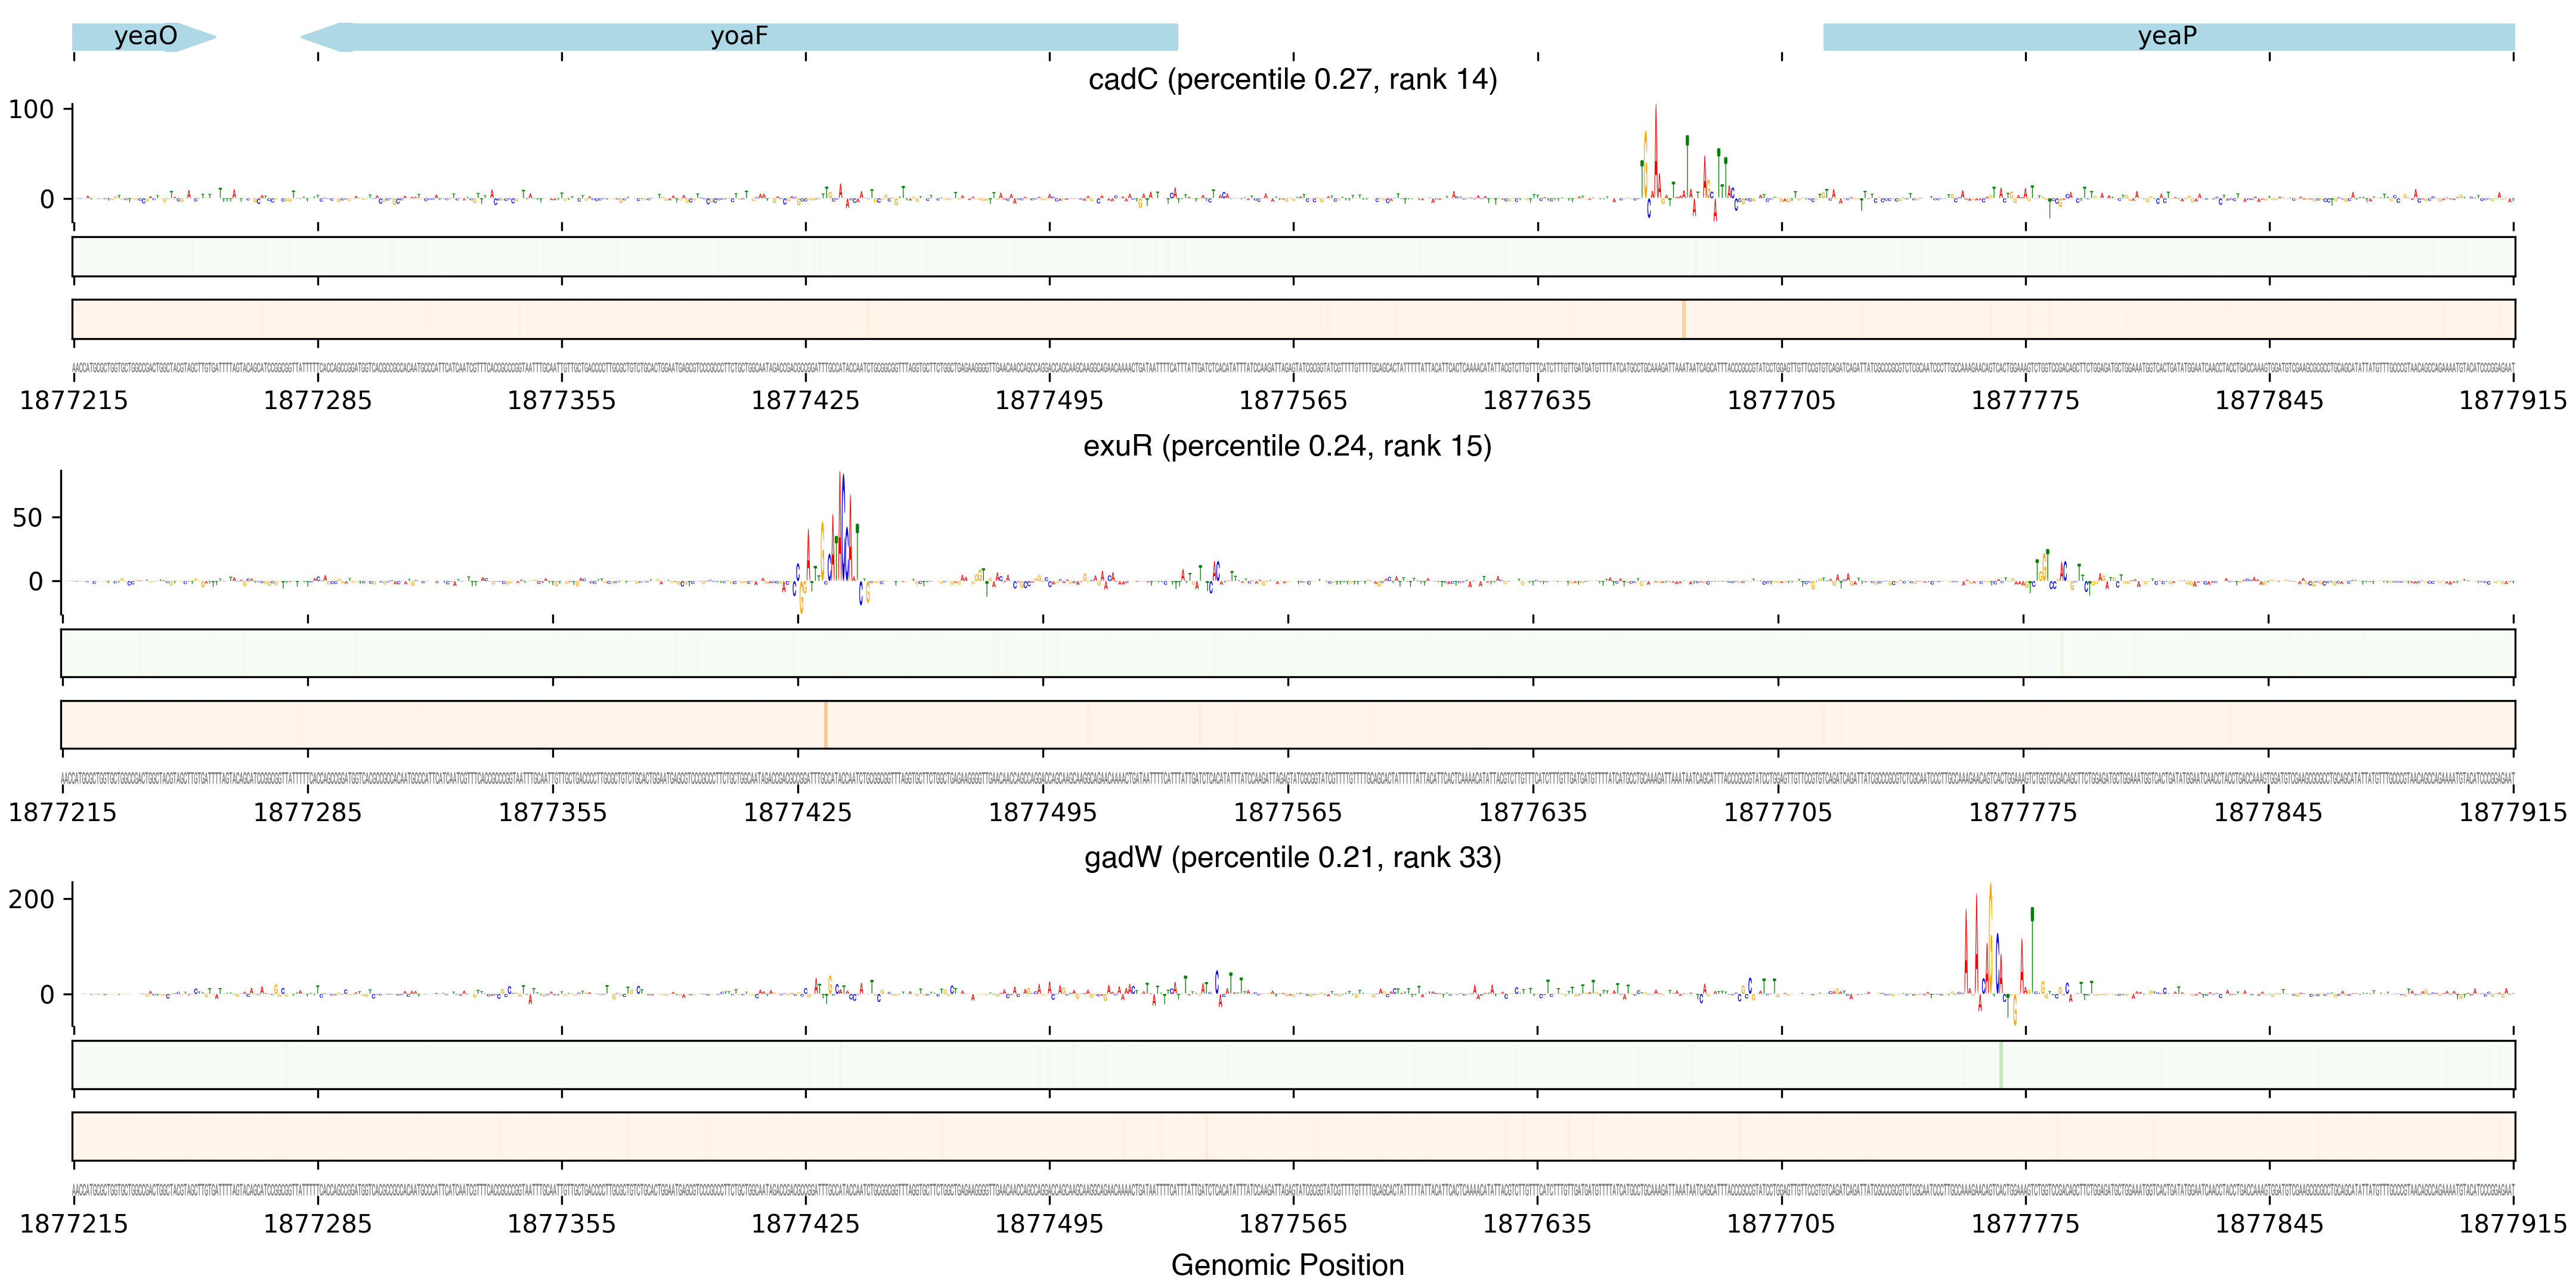Click the title "cadC (percentile 0.27, rank 14)"
This screenshot has height=1288, width=2576.
[1292, 79]
